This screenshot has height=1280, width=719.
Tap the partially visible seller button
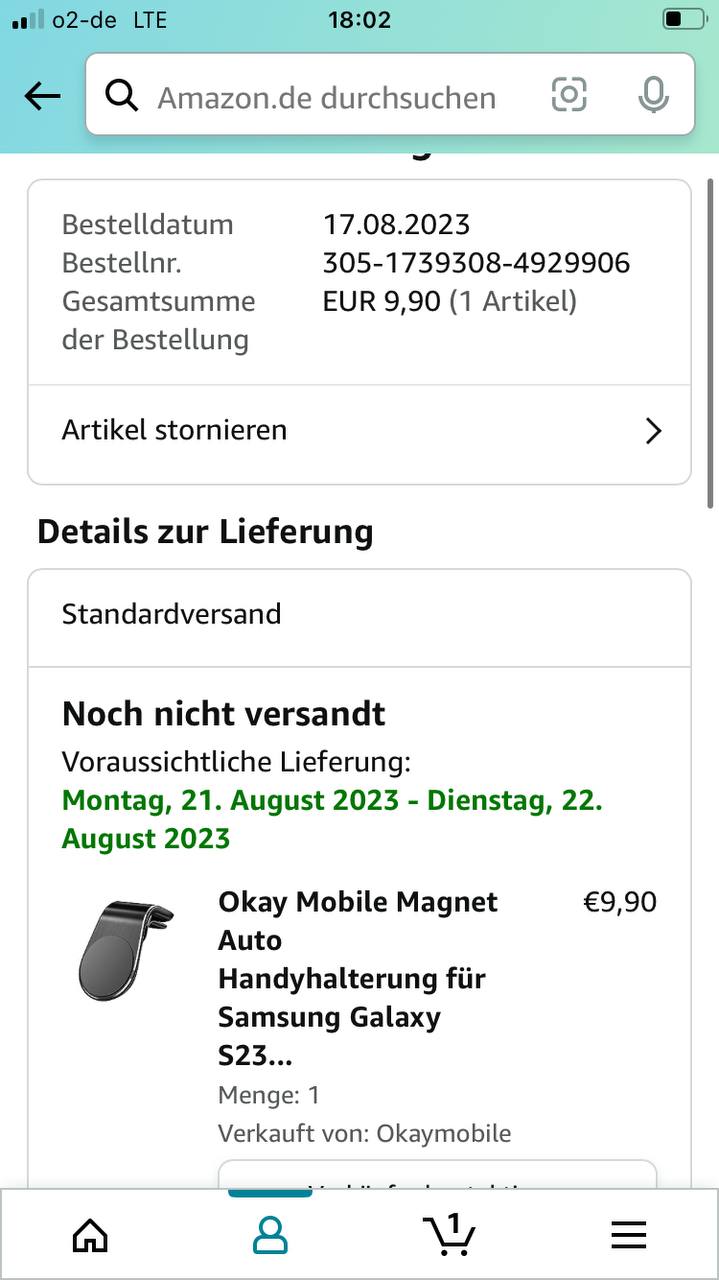437,1175
